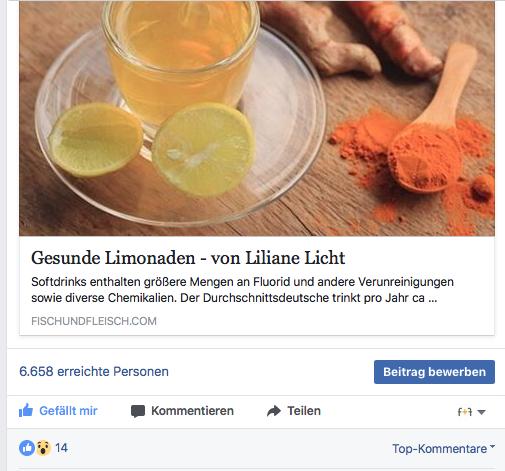Click the Wow emoji reaction icon

tap(43, 448)
